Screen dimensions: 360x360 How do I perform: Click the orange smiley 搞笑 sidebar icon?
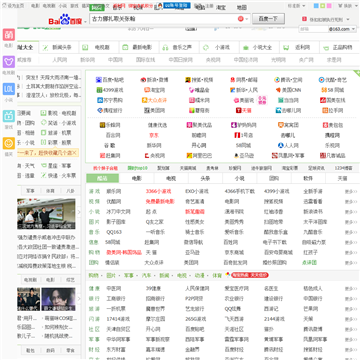coord(9,143)
